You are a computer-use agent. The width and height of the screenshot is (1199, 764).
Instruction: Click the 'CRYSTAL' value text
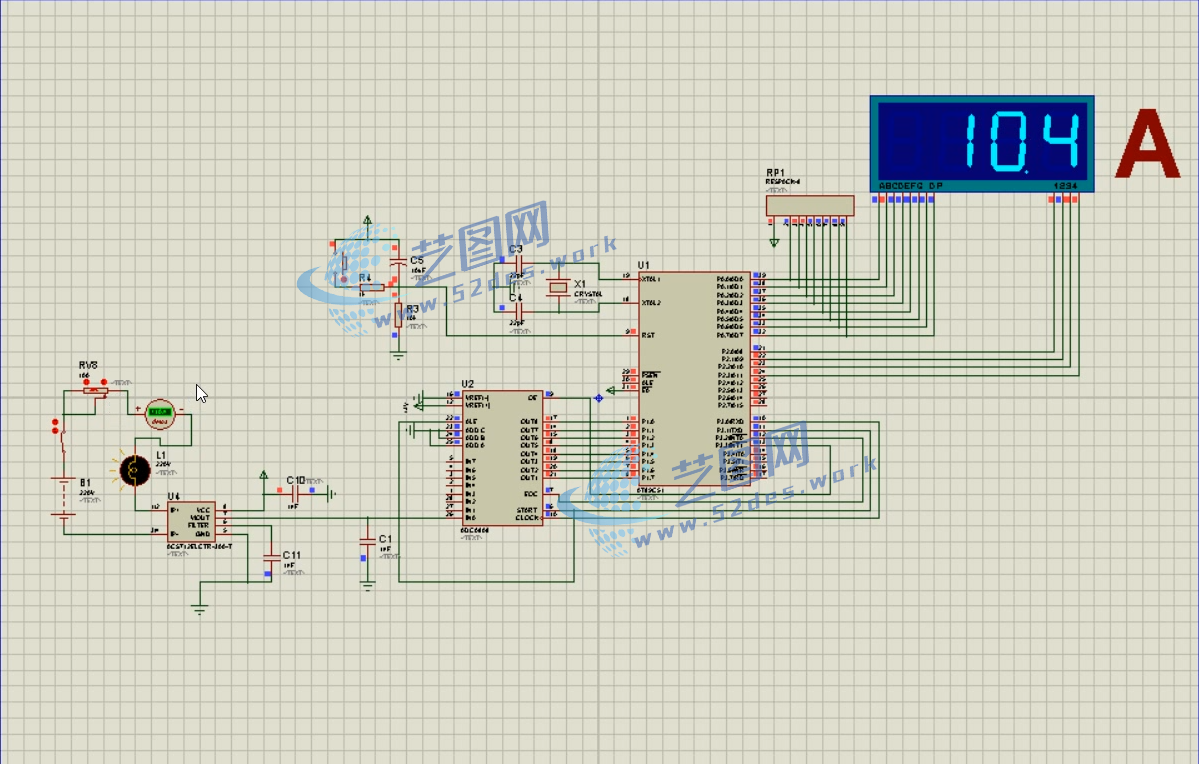[588, 294]
